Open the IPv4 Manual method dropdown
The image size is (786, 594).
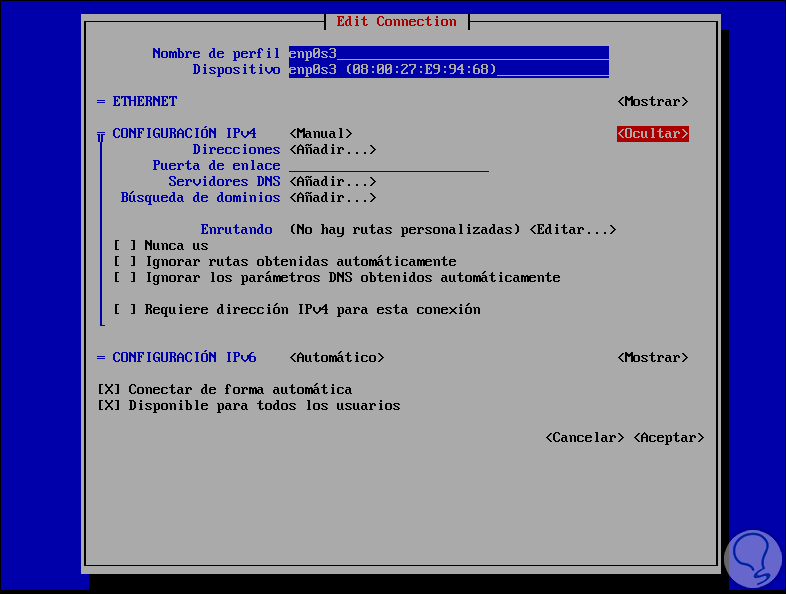tap(321, 133)
